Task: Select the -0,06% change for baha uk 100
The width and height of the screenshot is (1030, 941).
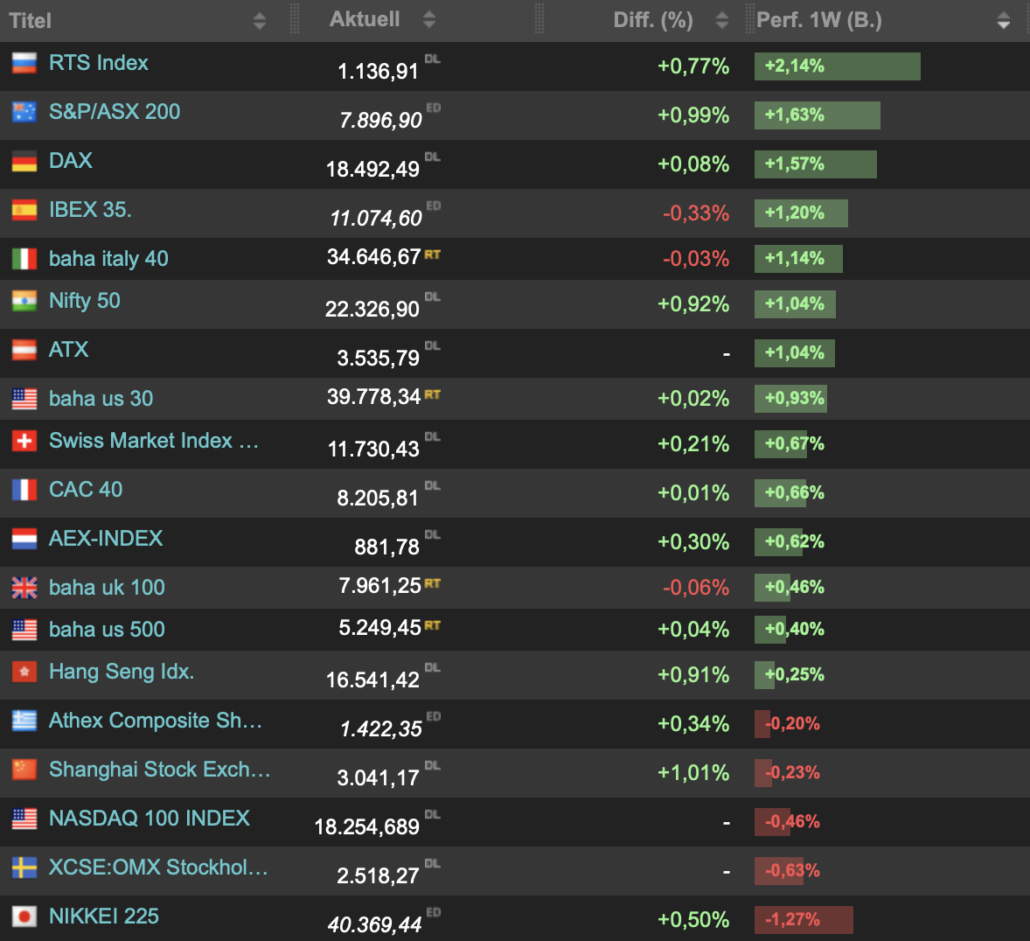Action: pyautogui.click(x=696, y=587)
